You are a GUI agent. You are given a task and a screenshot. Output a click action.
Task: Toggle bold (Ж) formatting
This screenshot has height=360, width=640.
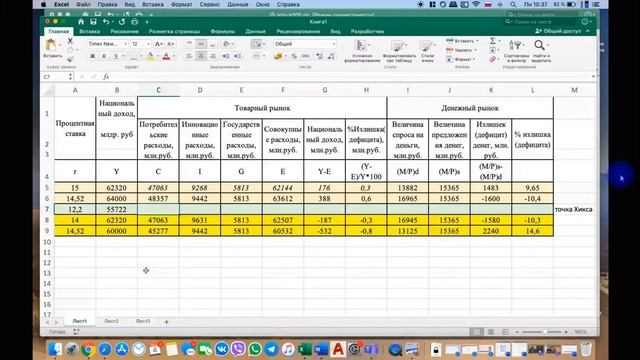(93, 56)
